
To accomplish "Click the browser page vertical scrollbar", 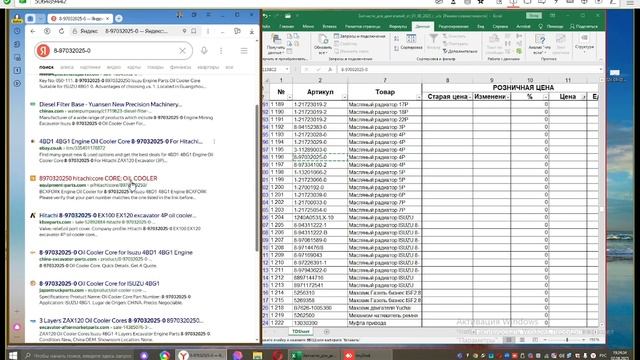I will 257,178.
